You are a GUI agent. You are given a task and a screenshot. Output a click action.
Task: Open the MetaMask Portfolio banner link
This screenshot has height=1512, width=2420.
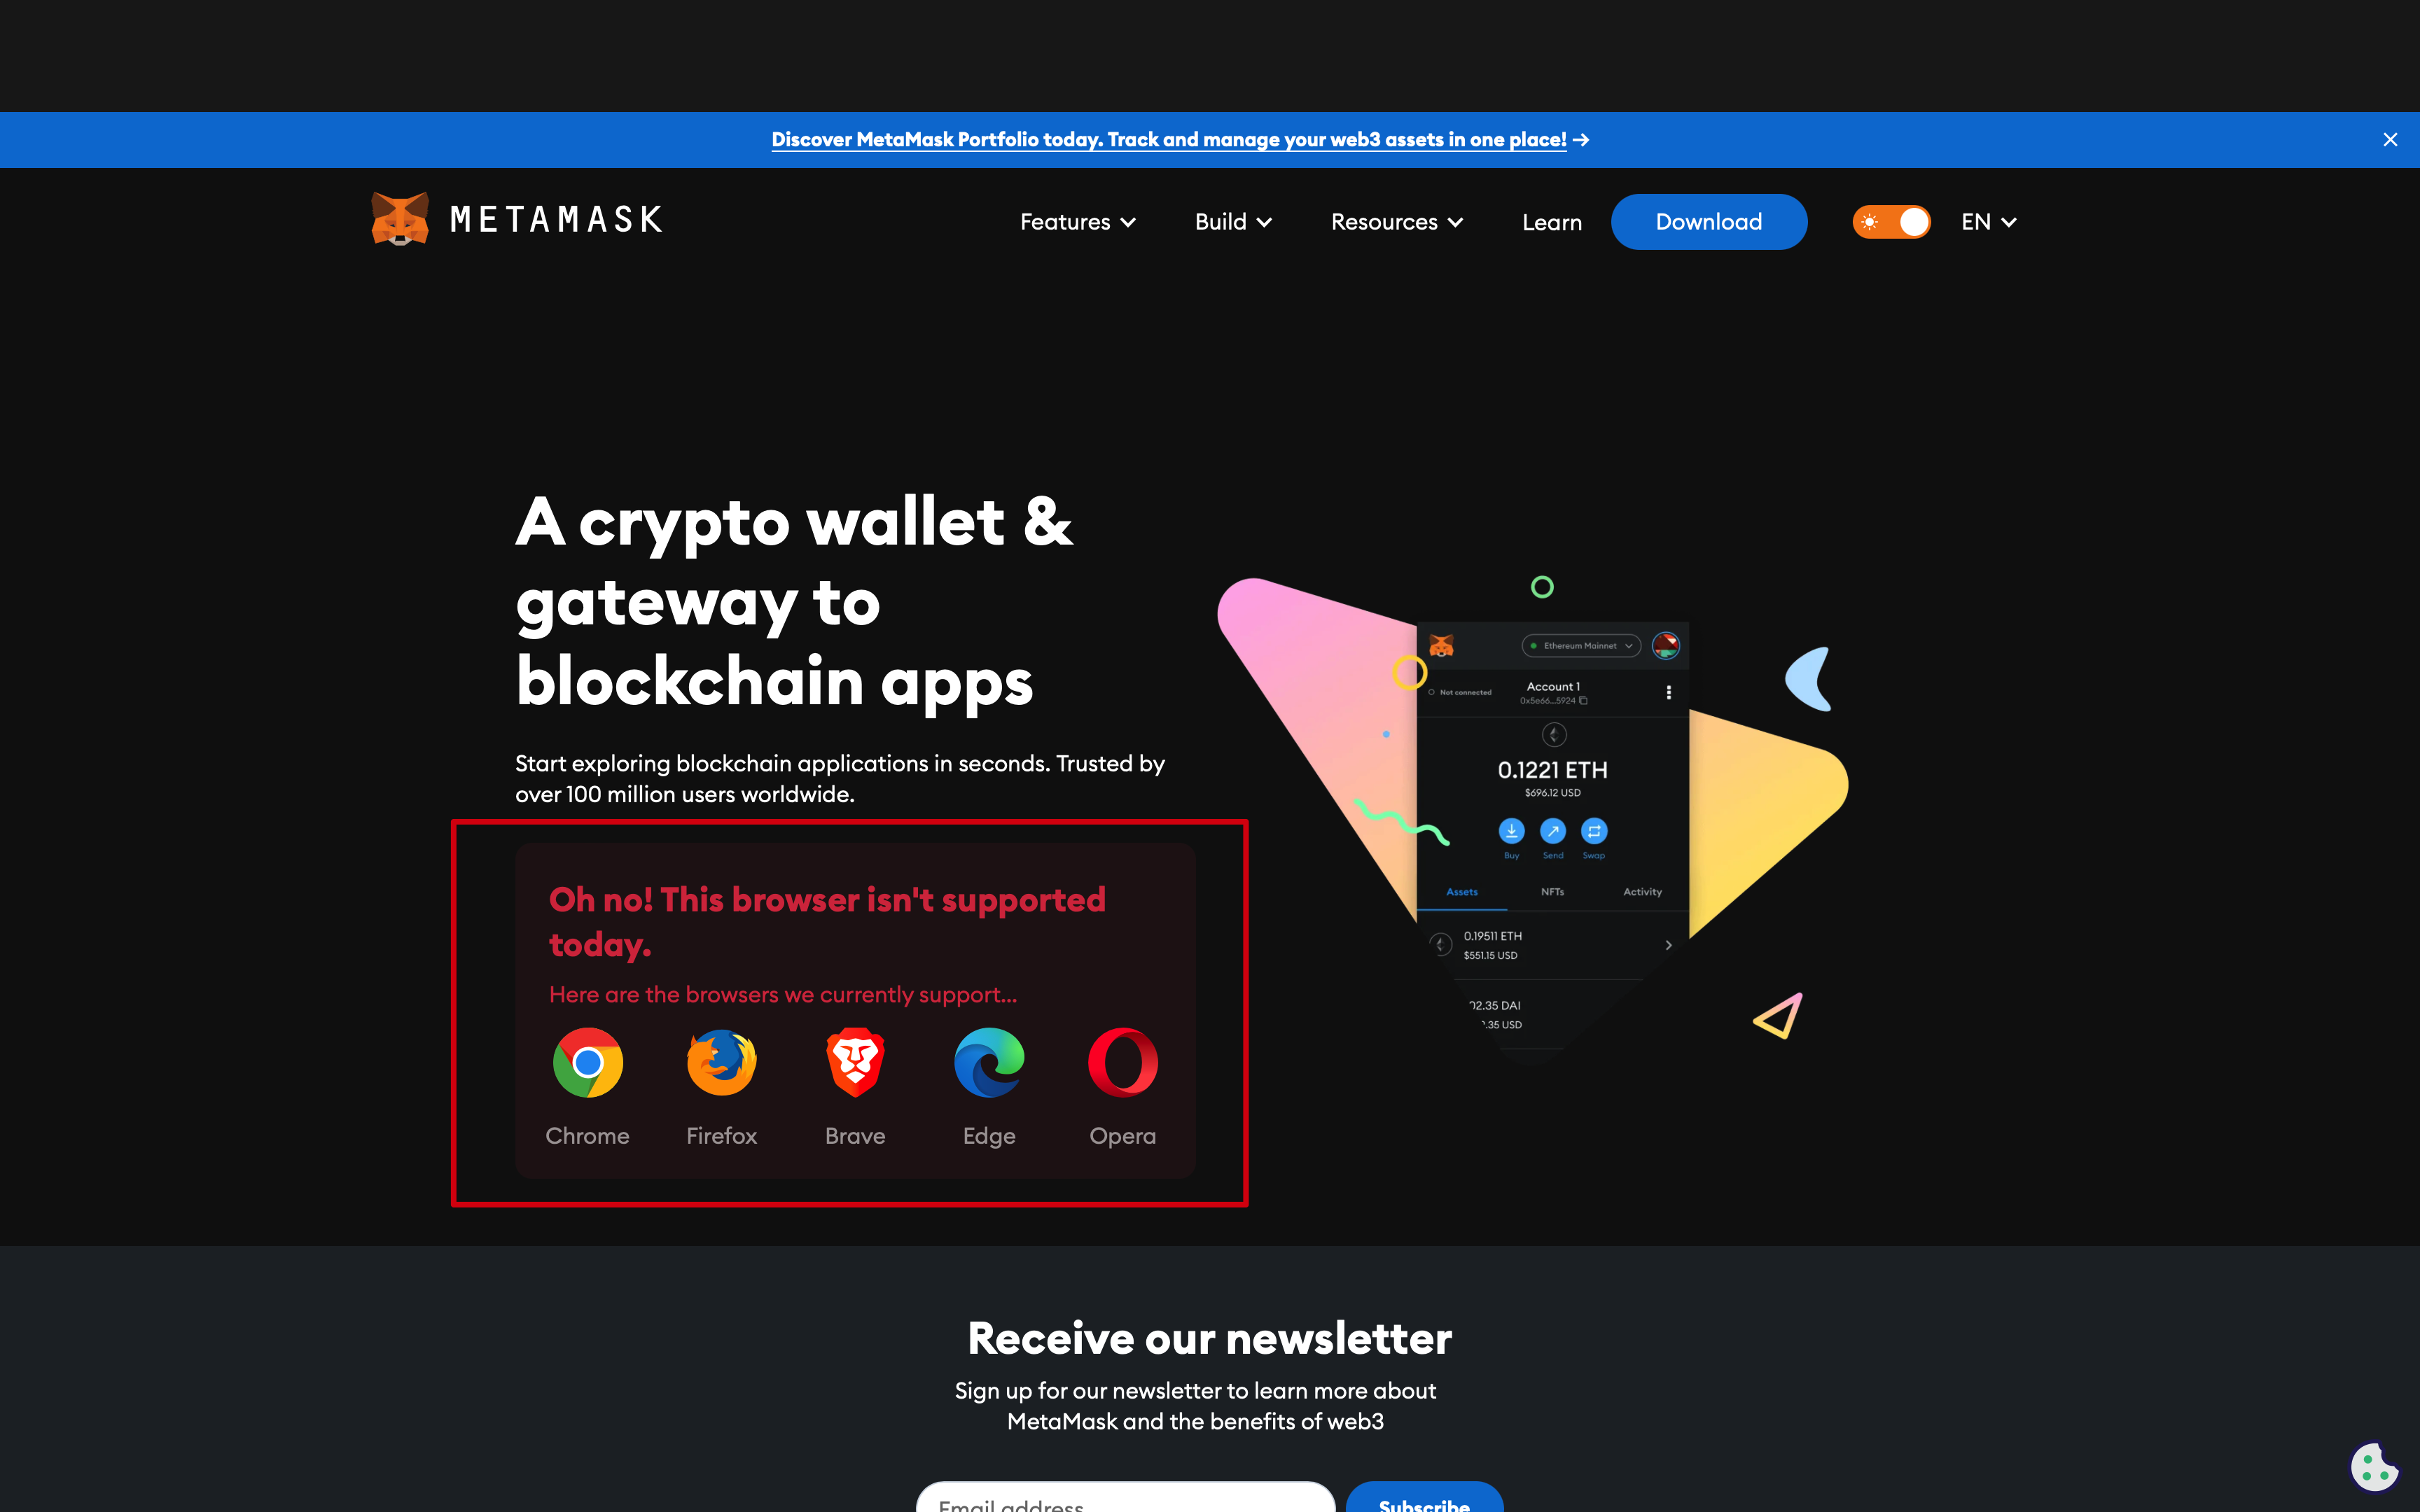[1180, 140]
